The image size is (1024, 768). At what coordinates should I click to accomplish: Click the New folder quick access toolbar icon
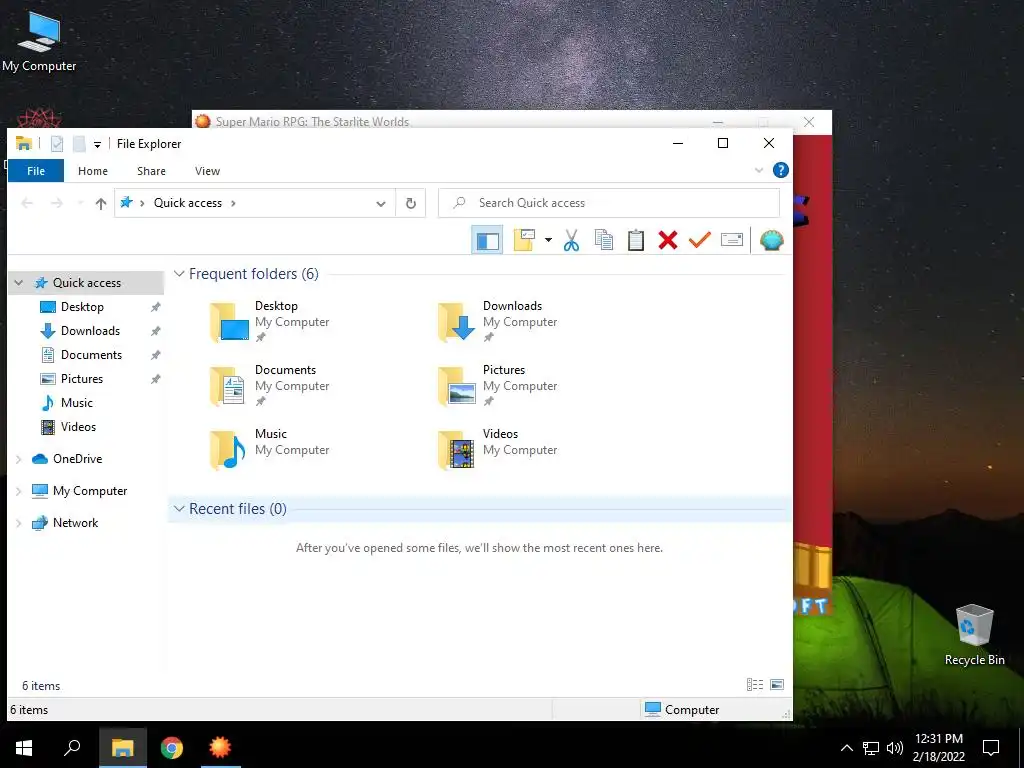[79, 144]
